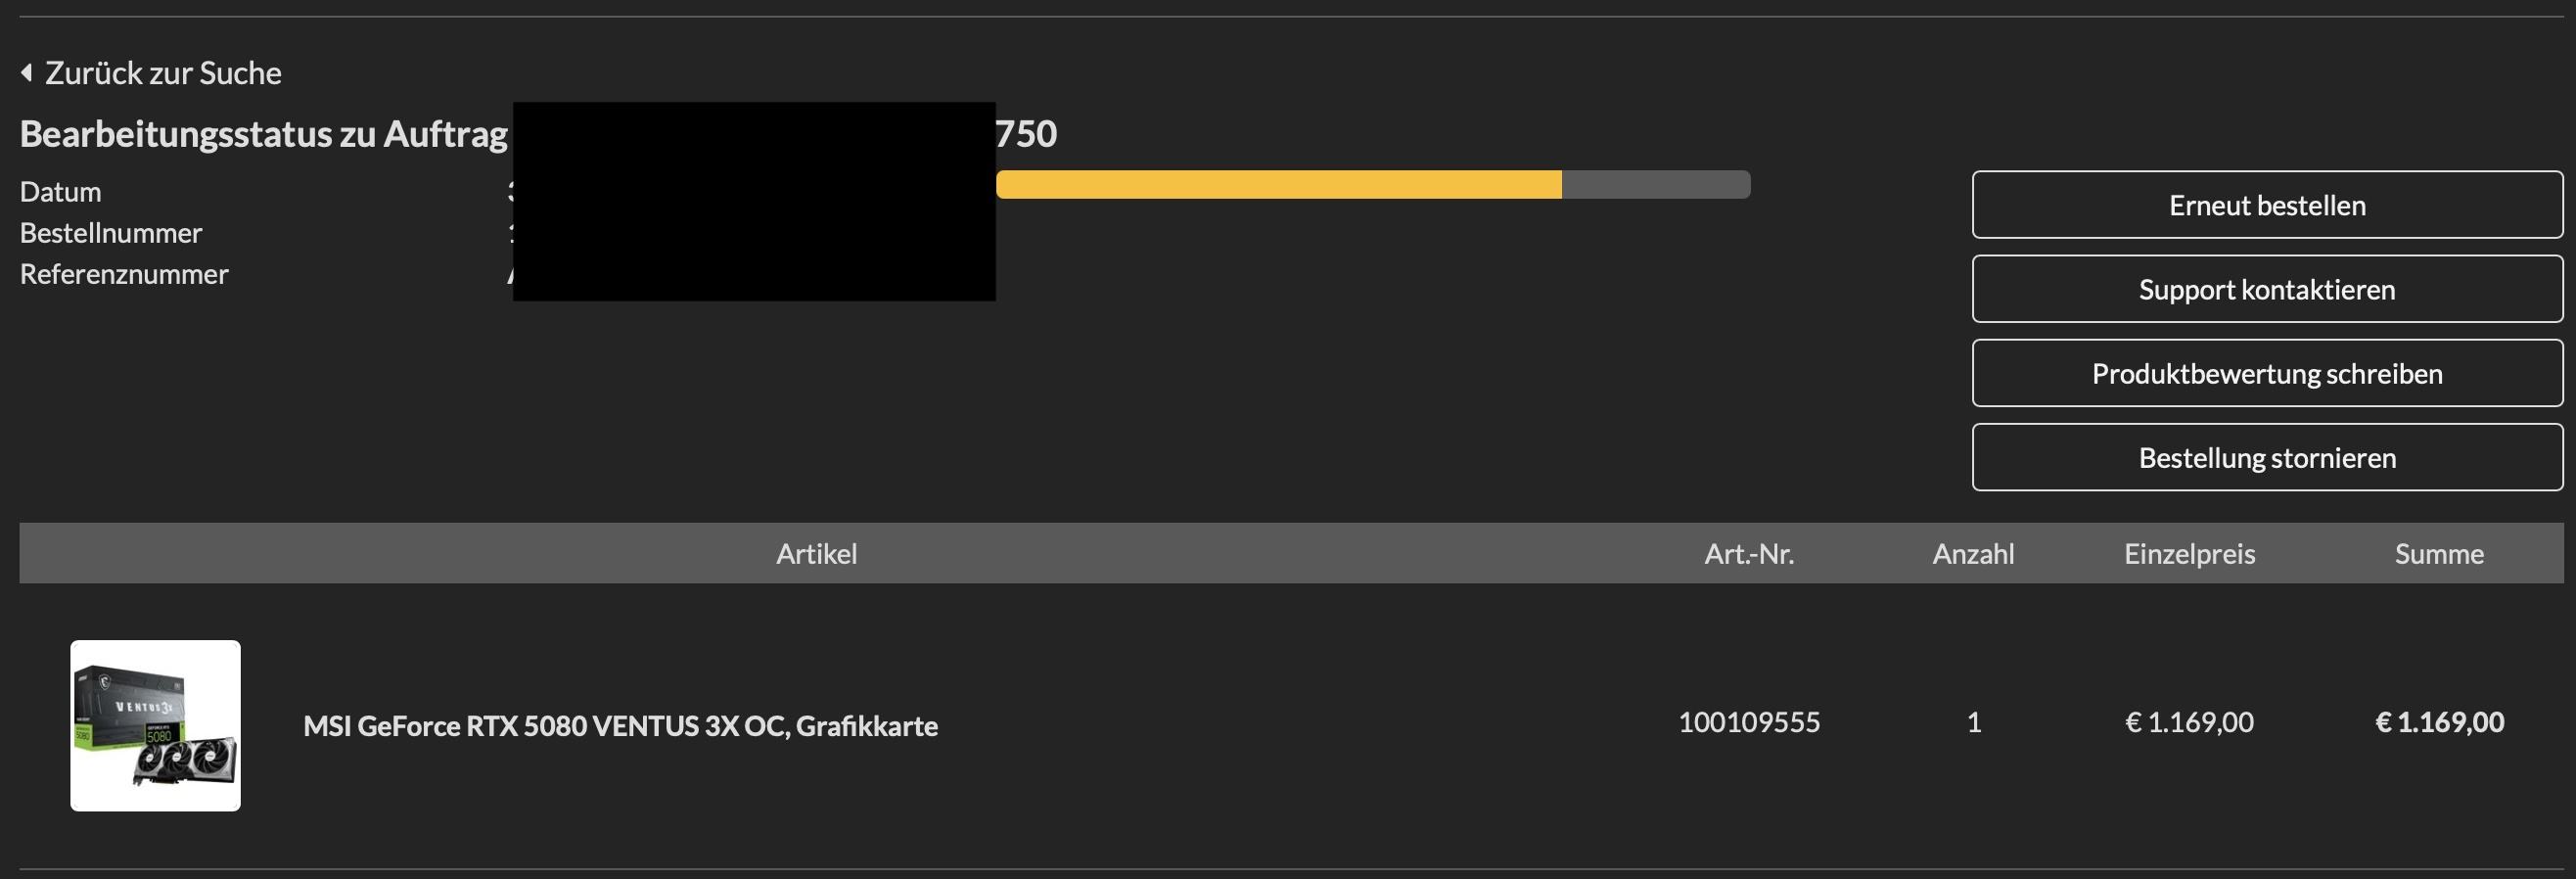Select the Artikel column header
Image resolution: width=2576 pixels, height=879 pixels.
pyautogui.click(x=816, y=553)
